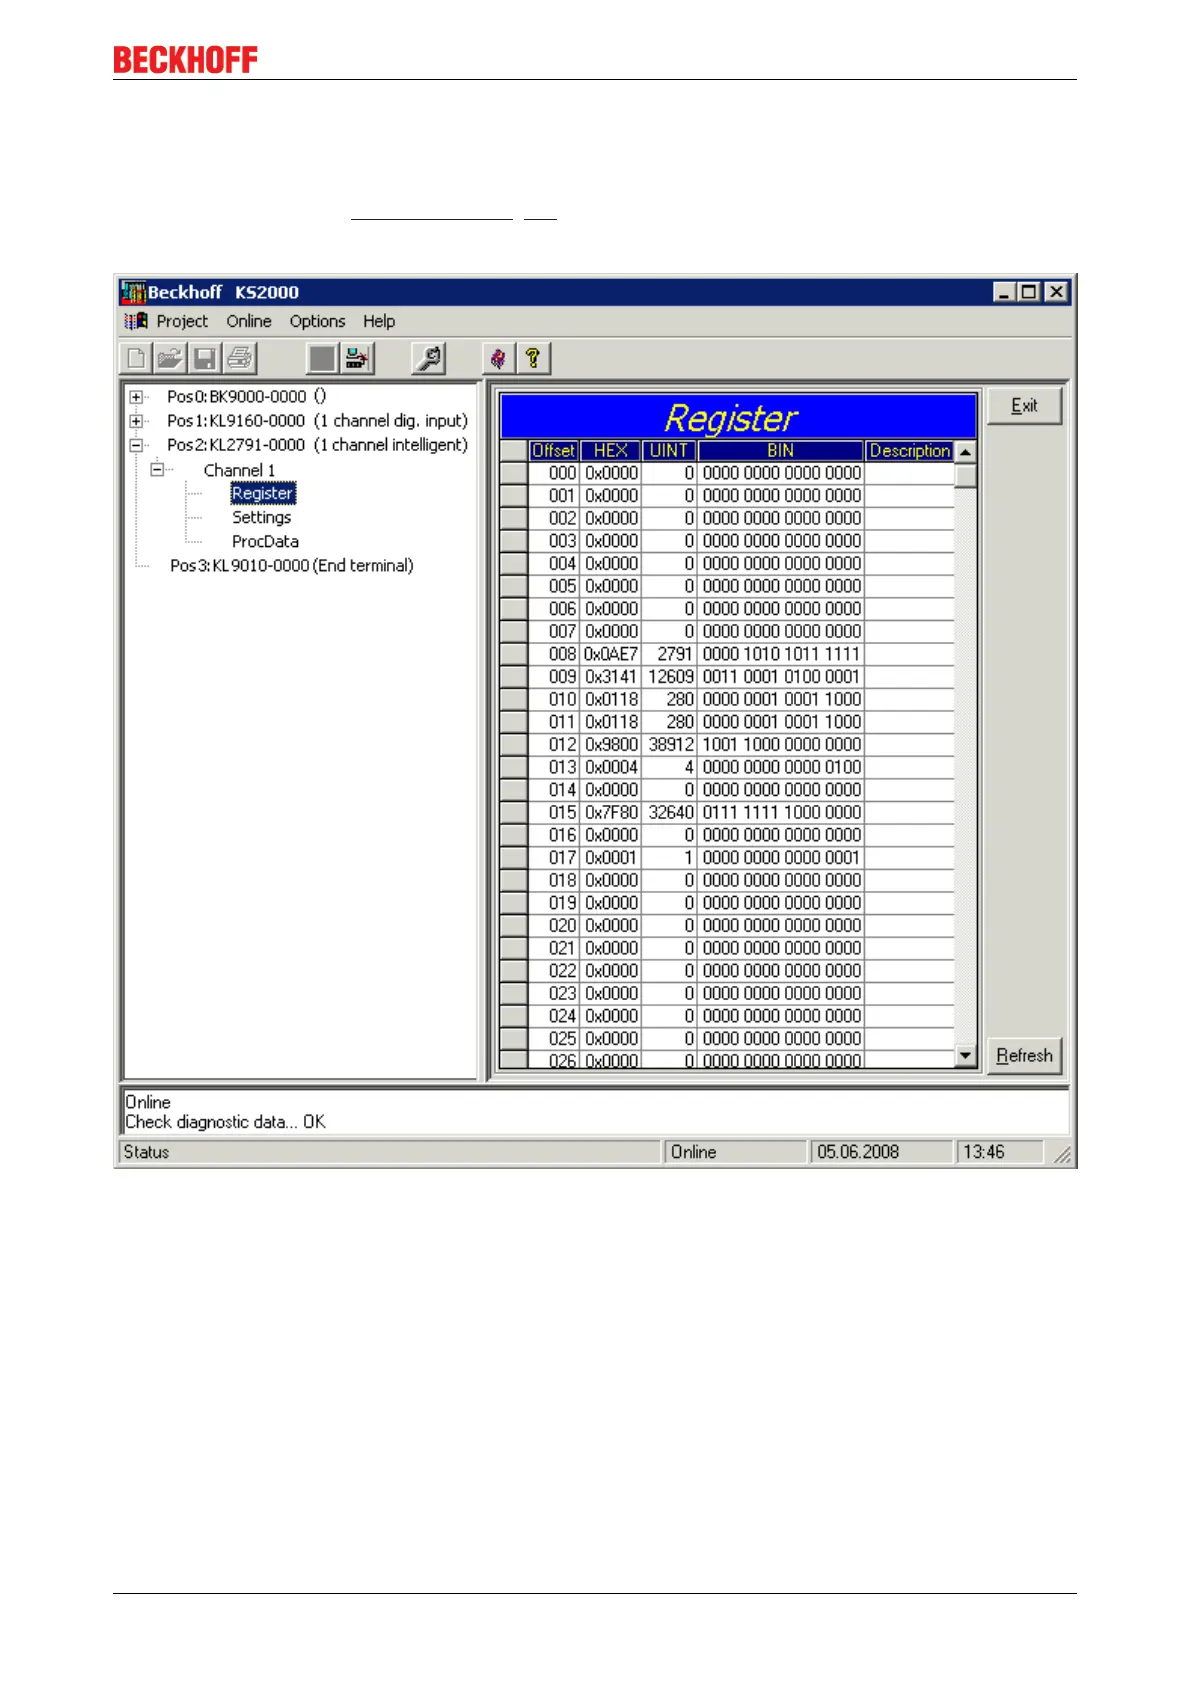This screenshot has height=1684, width=1191.
Task: Select the ProcData tree item
Action: coord(265,541)
